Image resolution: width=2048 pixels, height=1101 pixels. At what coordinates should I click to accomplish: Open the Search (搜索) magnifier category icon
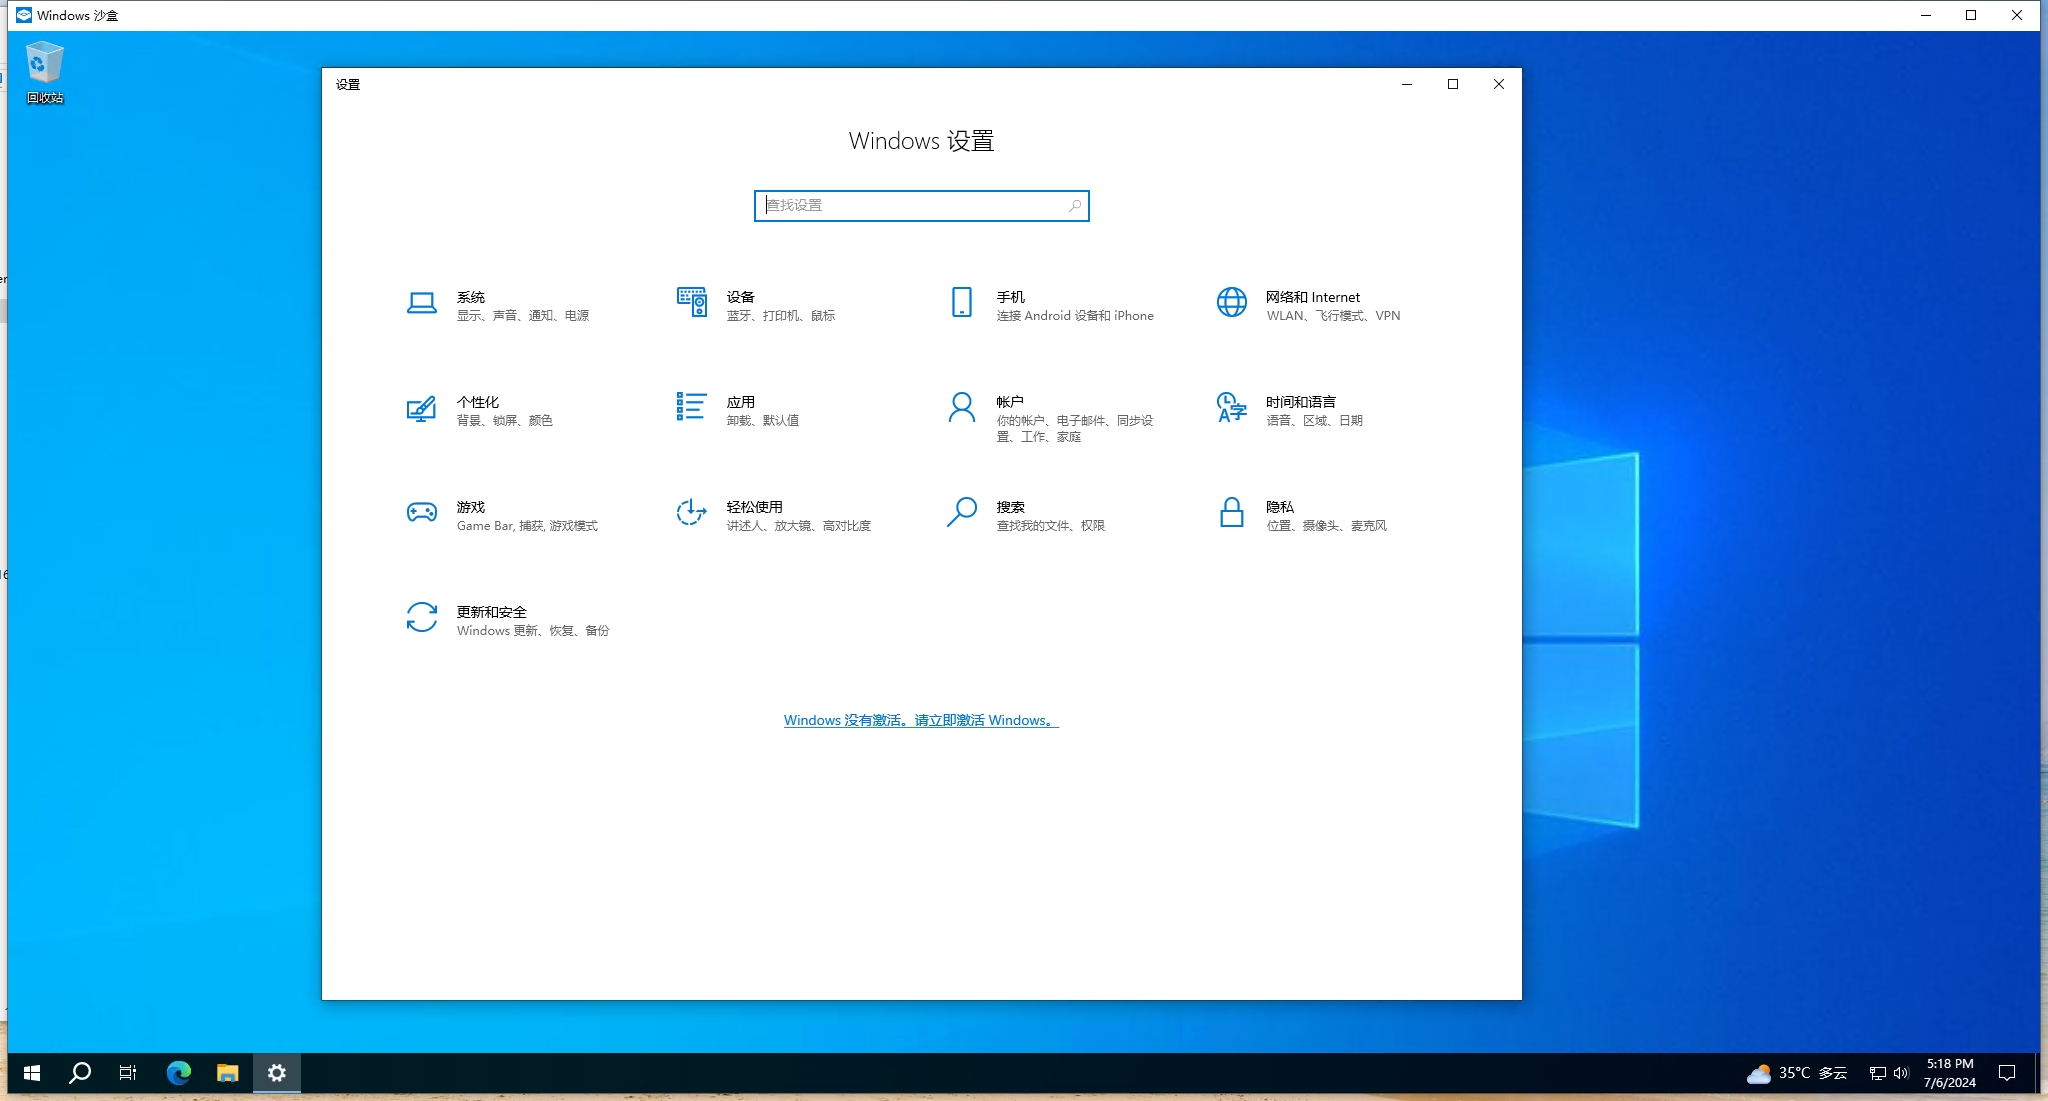point(961,512)
